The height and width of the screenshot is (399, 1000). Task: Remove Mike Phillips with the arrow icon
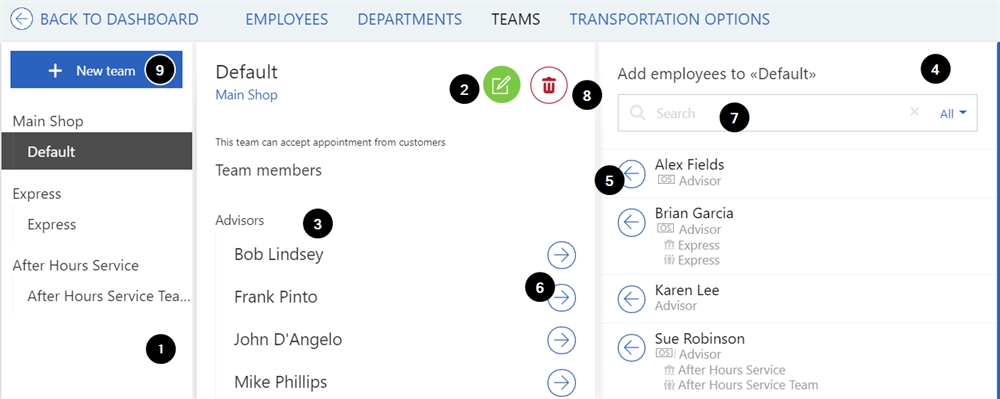pos(561,382)
